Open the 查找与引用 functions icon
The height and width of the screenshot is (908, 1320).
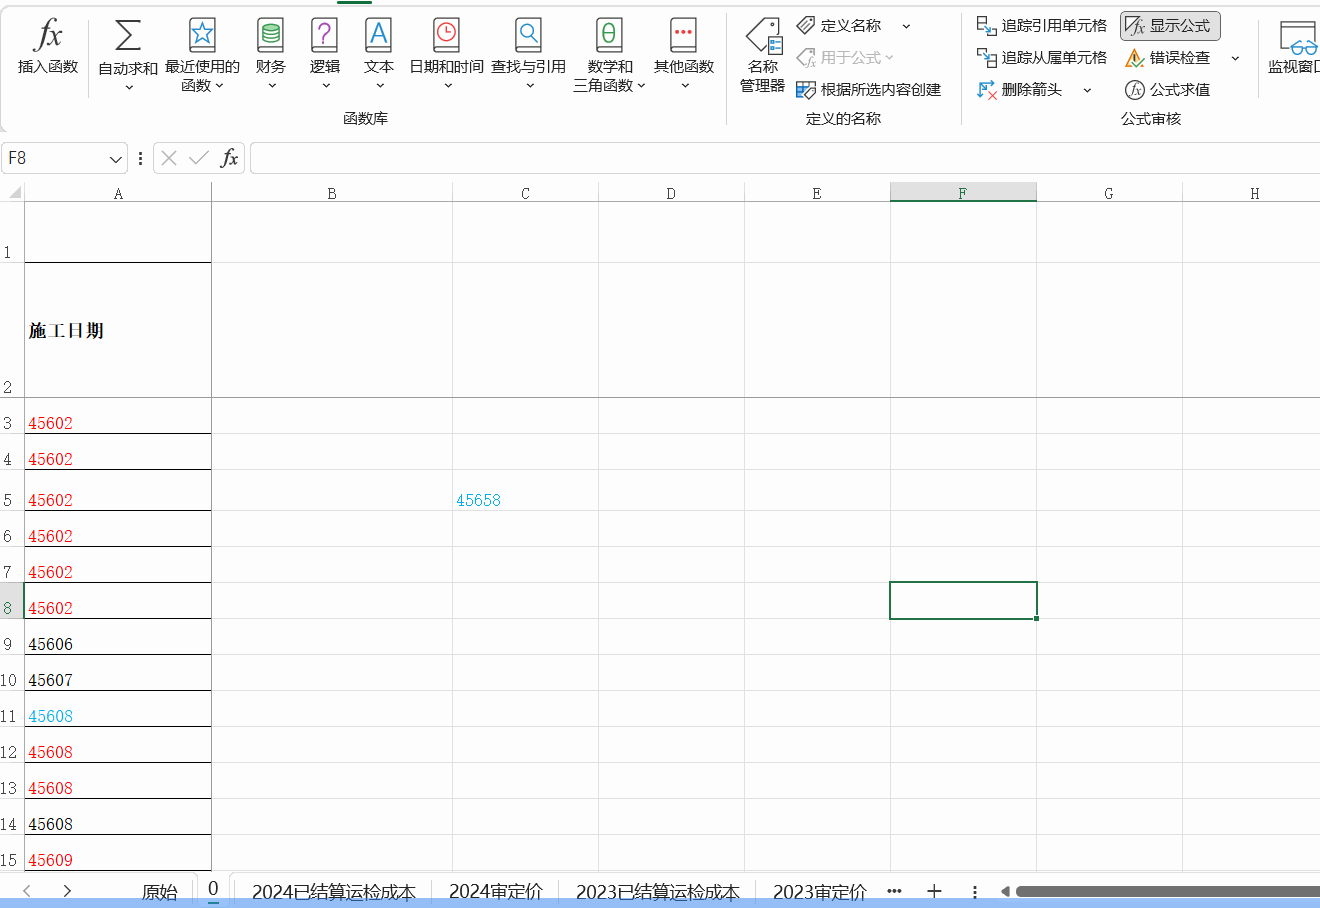[x=528, y=37]
